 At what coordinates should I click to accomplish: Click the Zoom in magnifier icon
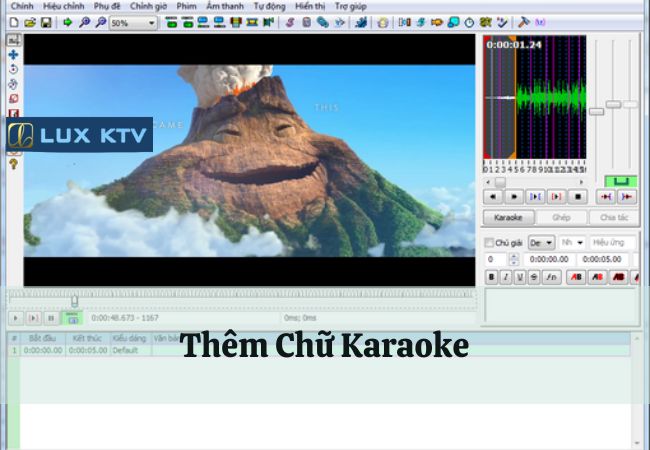pos(84,22)
